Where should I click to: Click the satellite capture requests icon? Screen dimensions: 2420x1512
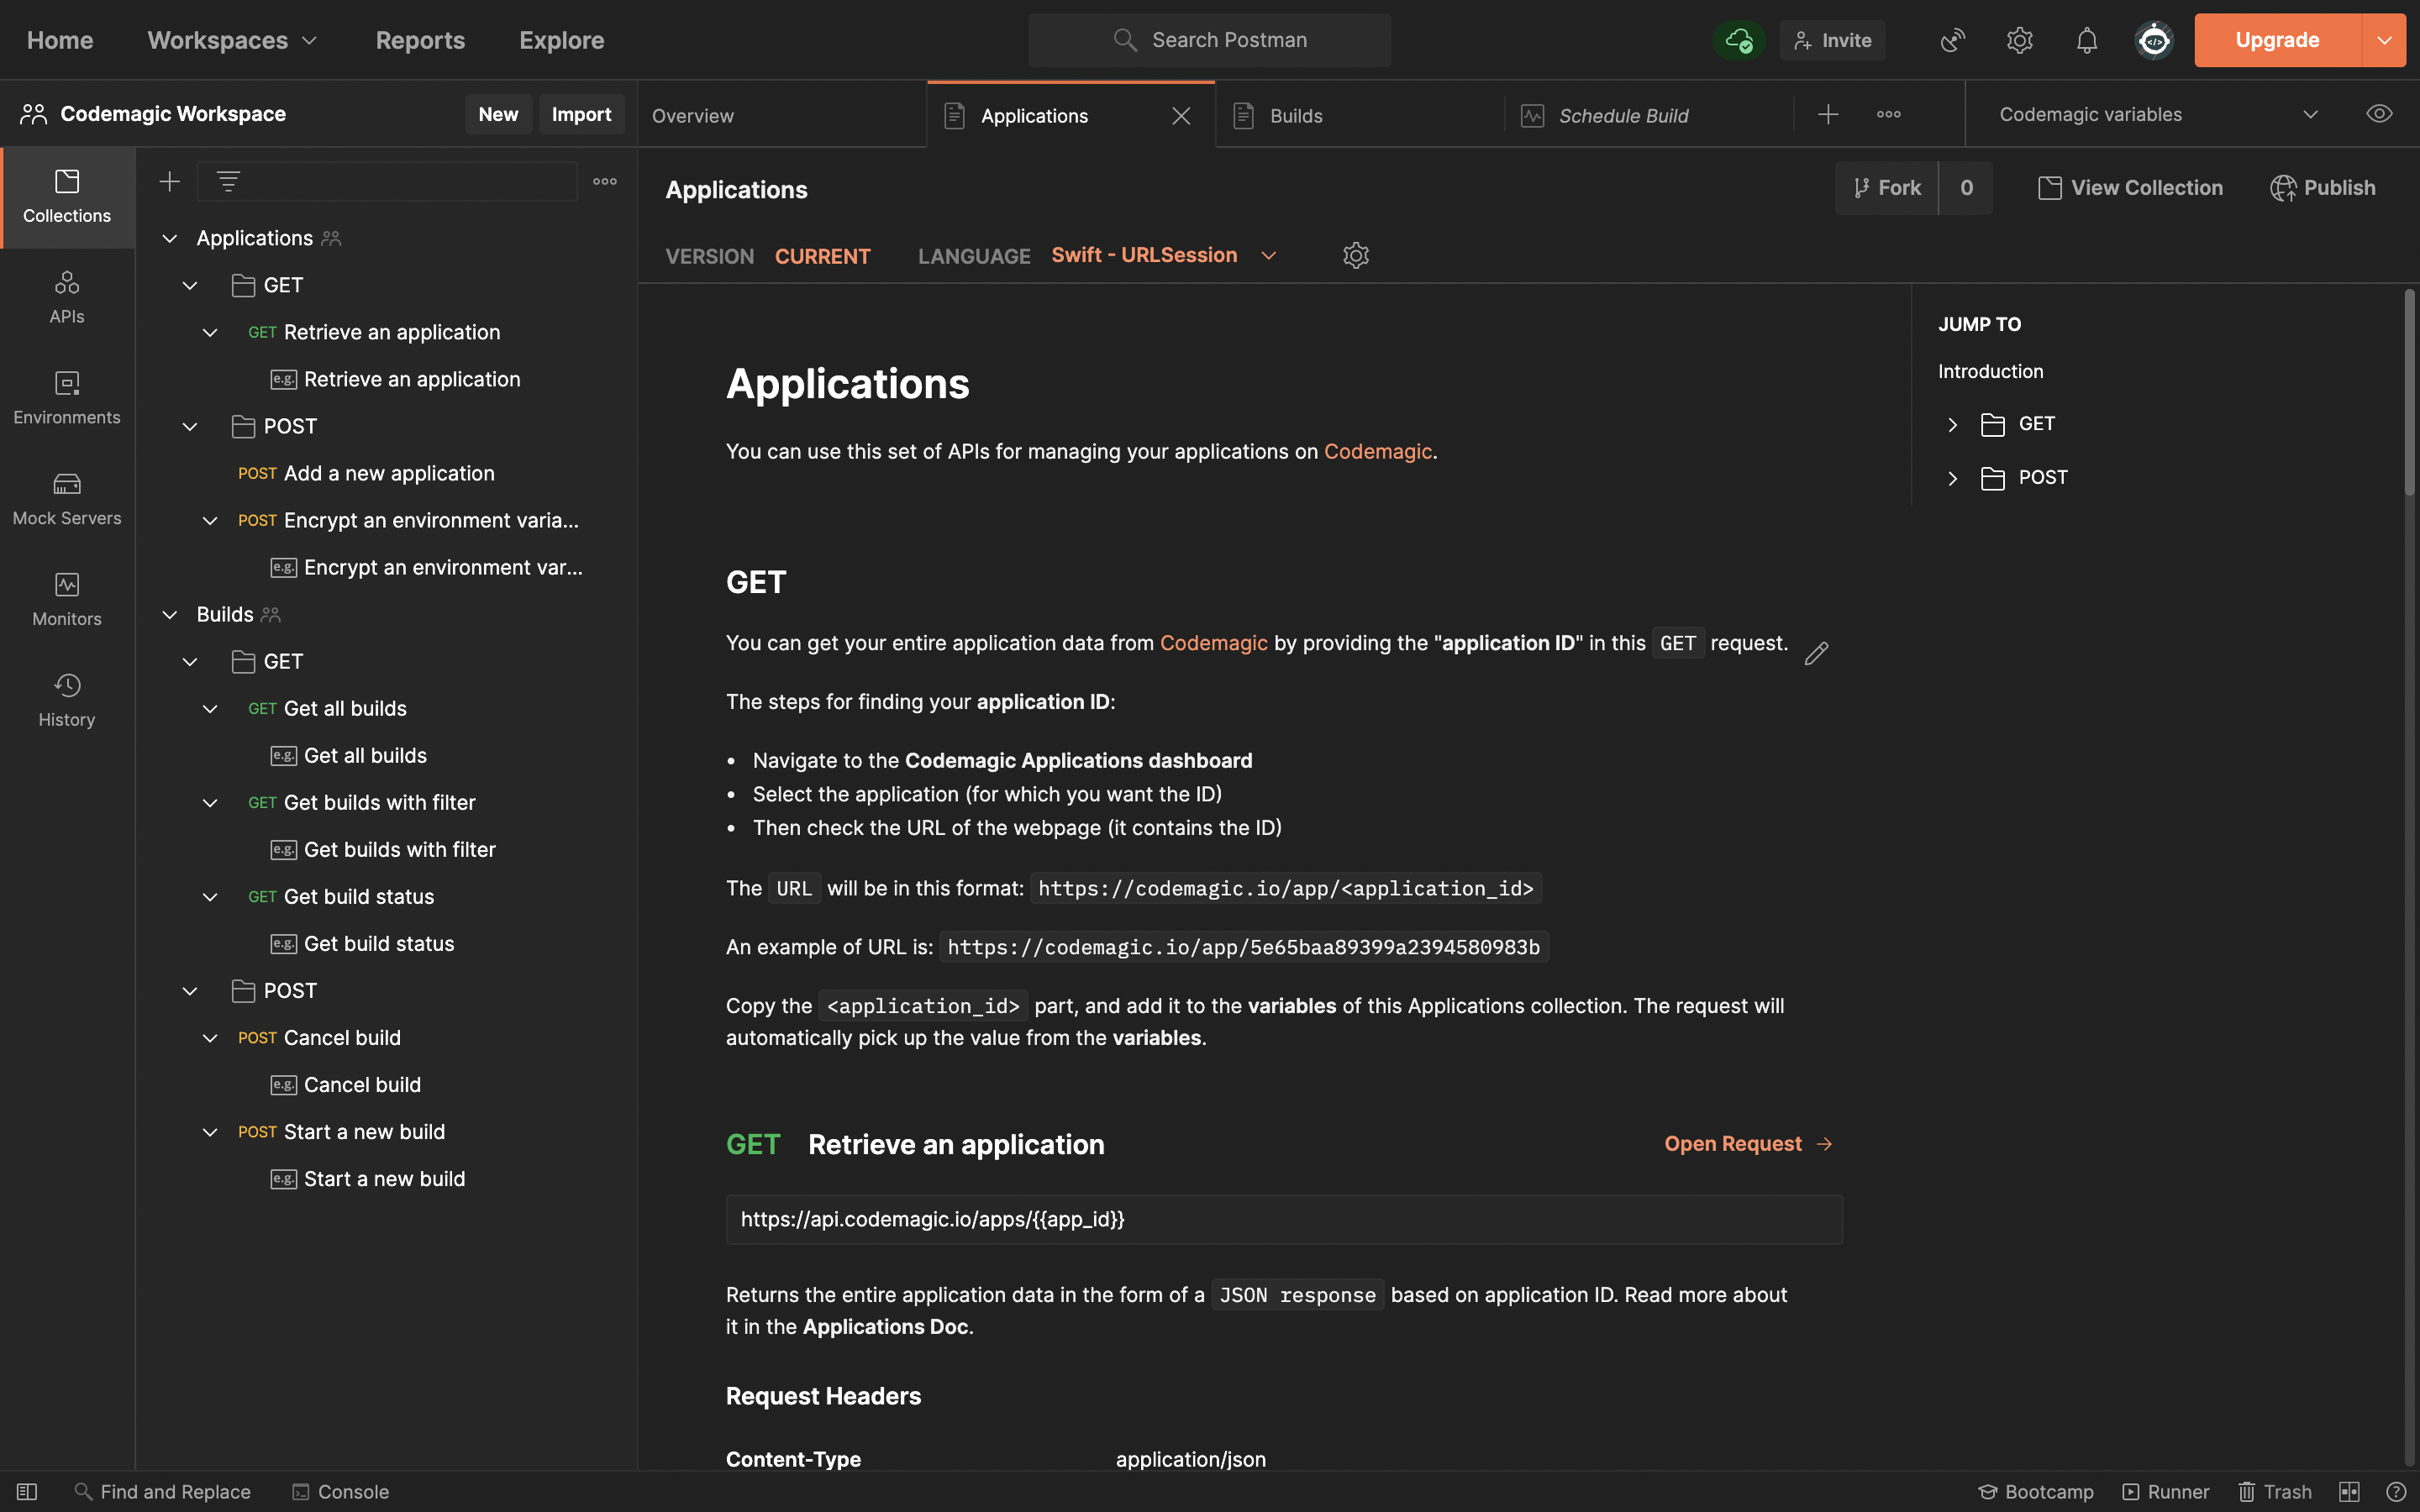[x=1952, y=40]
